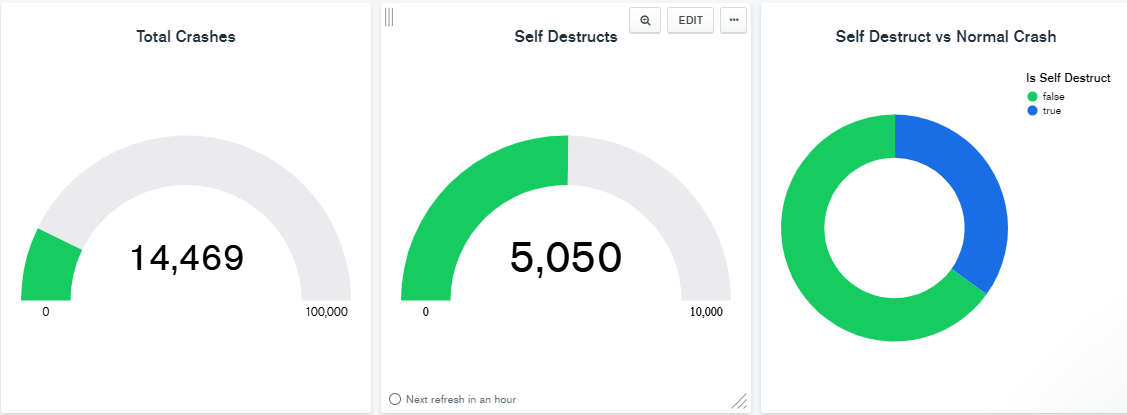Toggle the blue 'true' legend dot

pyautogui.click(x=1033, y=110)
